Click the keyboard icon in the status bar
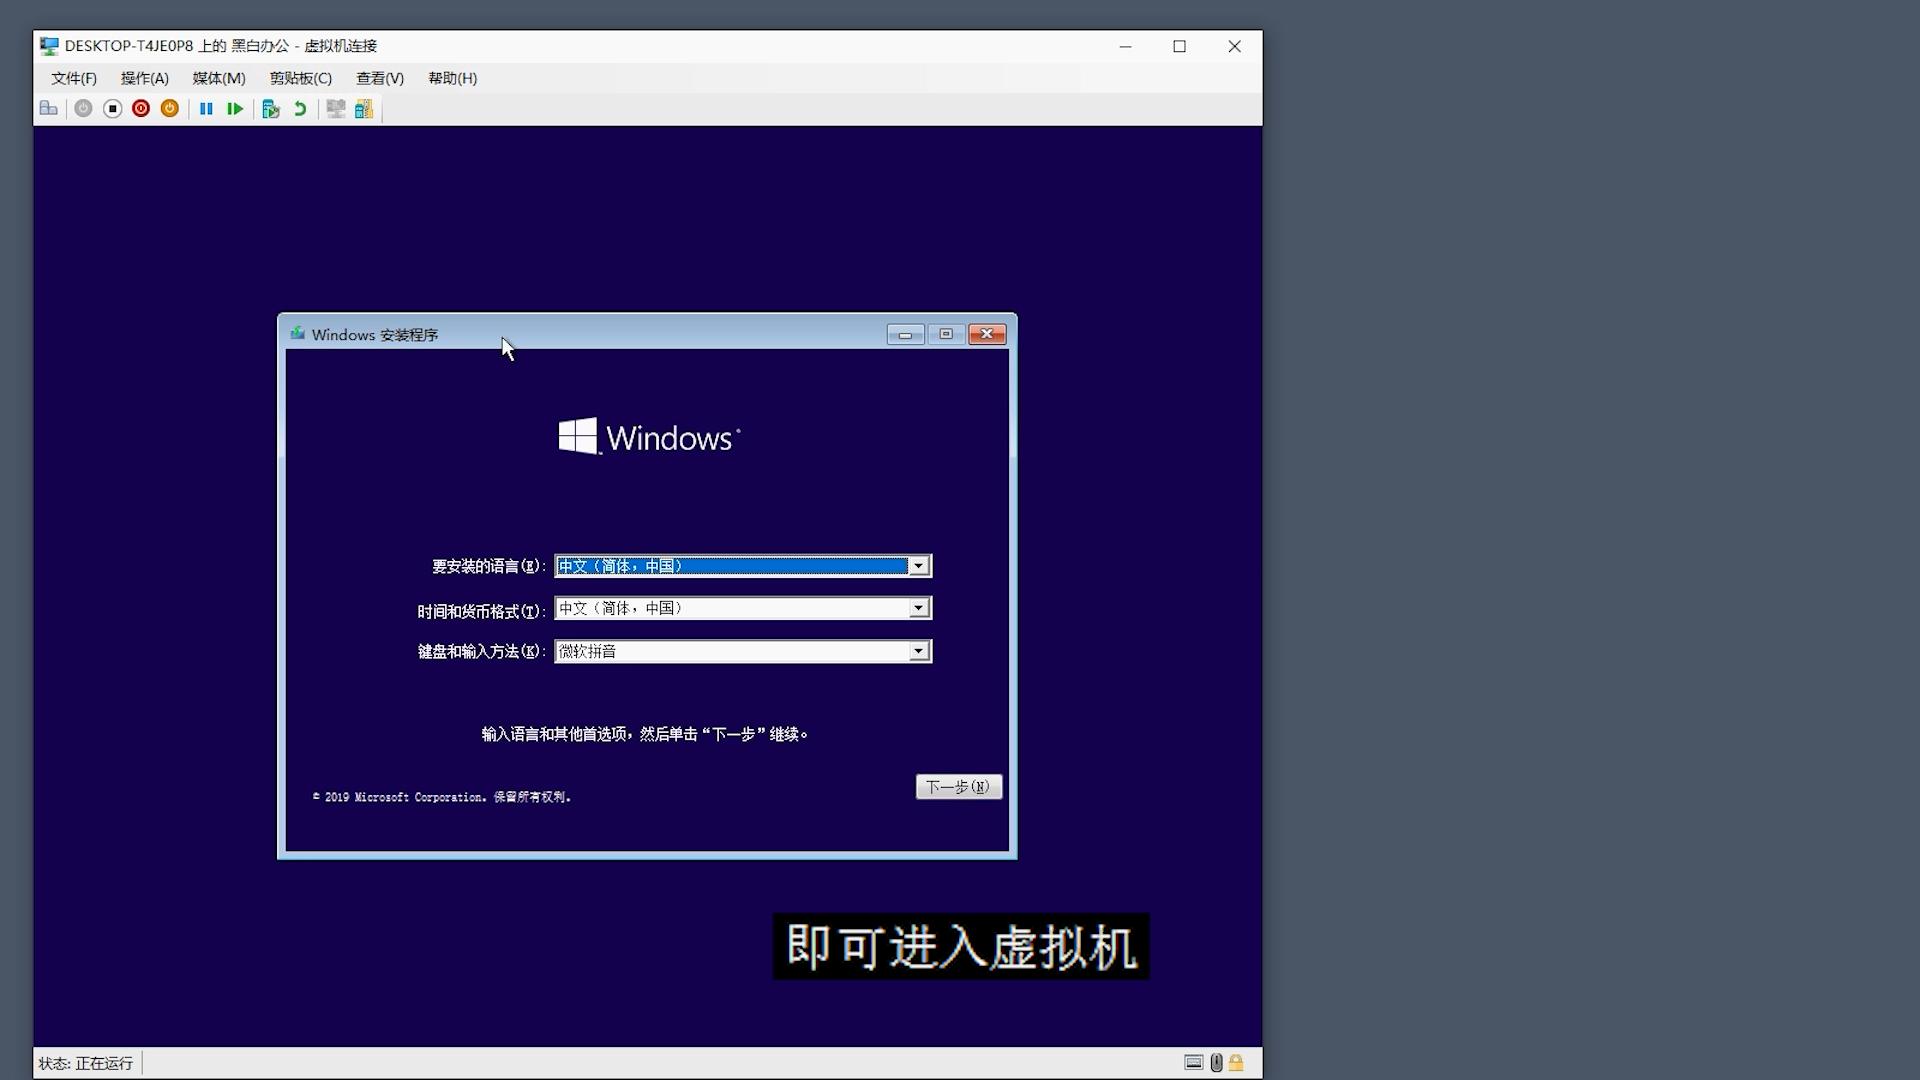Image resolution: width=1920 pixels, height=1080 pixels. (1193, 1063)
